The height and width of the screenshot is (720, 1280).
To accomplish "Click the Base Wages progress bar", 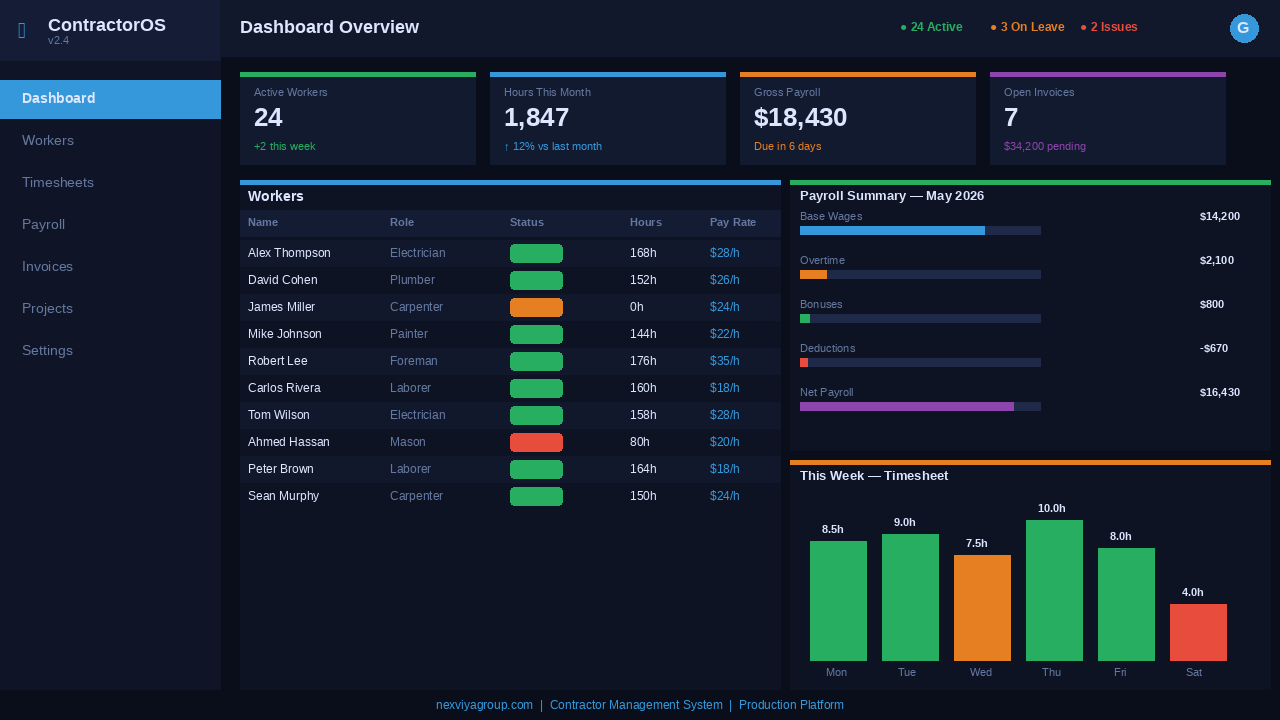I will pos(920,231).
